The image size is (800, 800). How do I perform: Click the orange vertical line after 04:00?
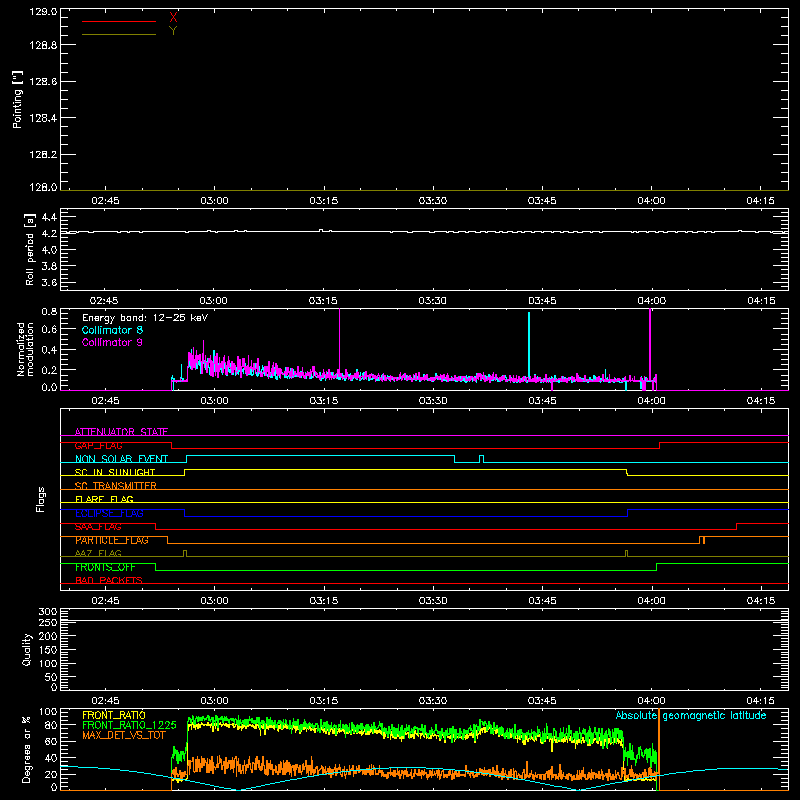[x=659, y=749]
